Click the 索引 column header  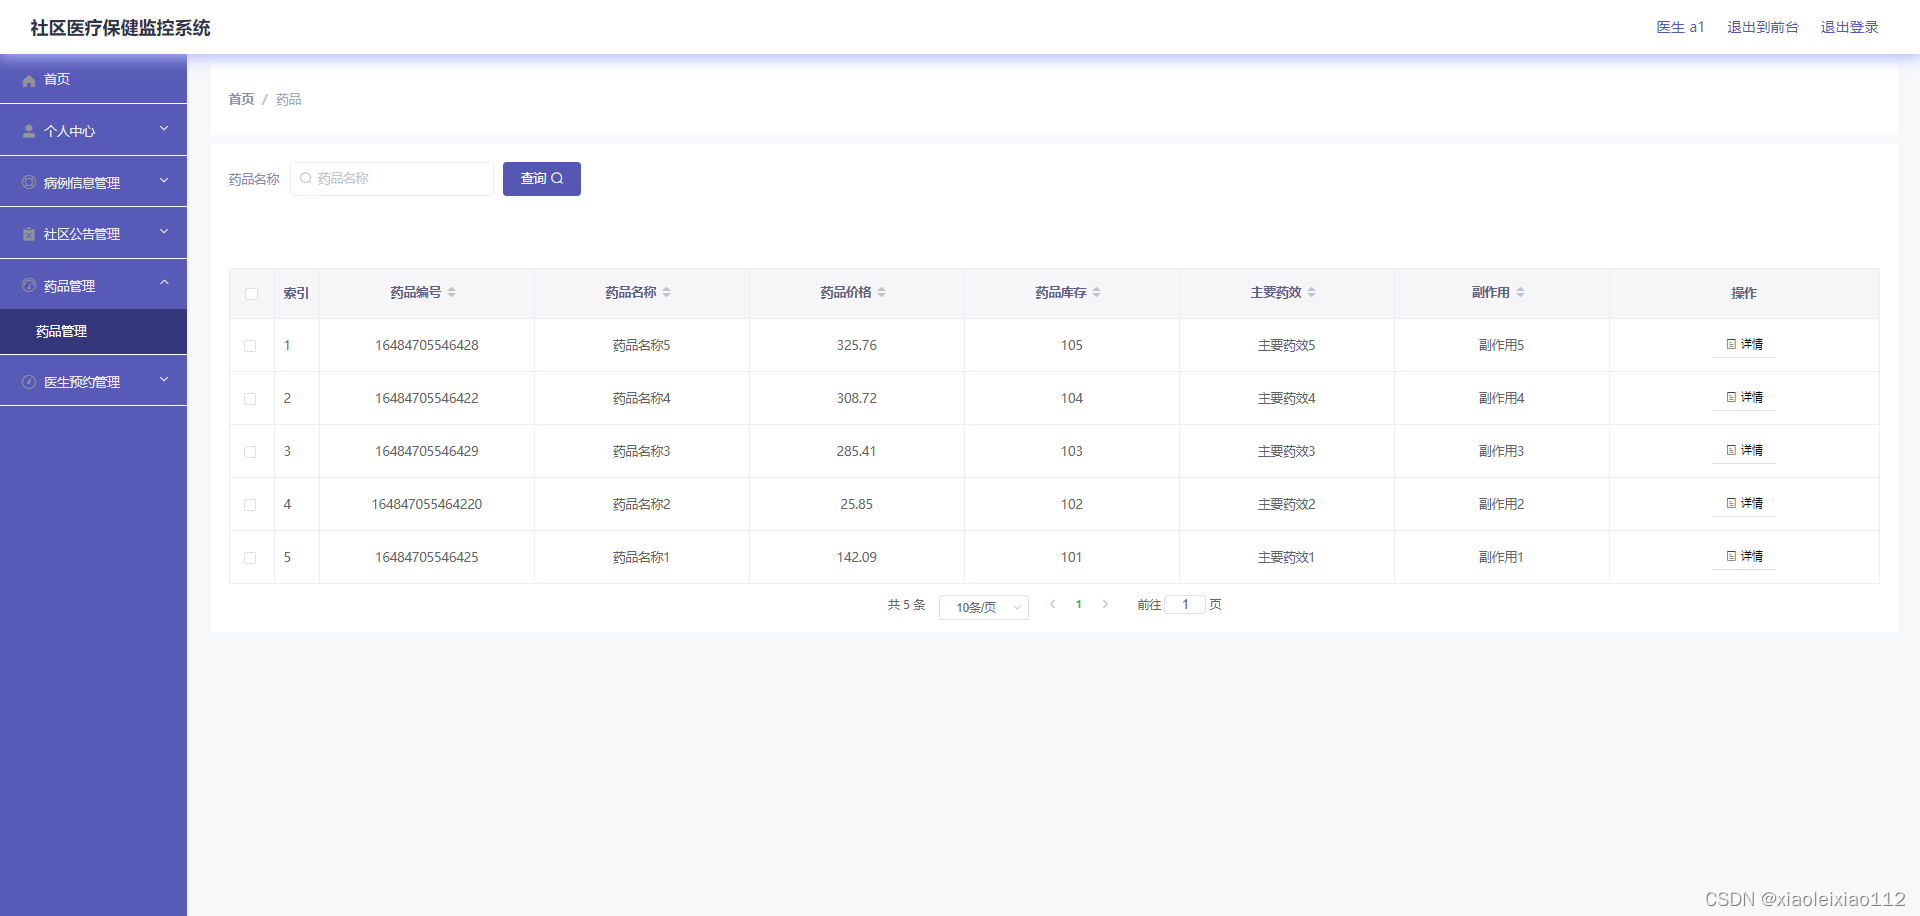click(296, 293)
